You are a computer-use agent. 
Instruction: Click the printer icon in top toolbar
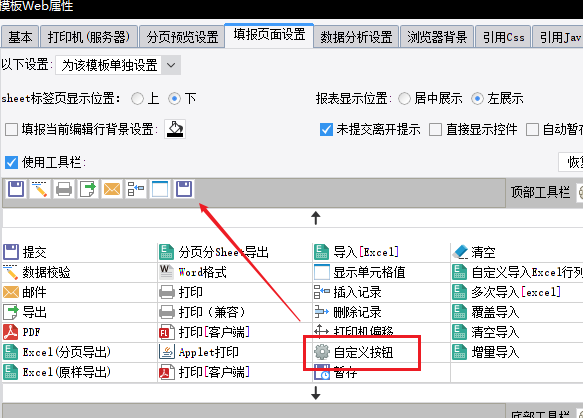[64, 189]
